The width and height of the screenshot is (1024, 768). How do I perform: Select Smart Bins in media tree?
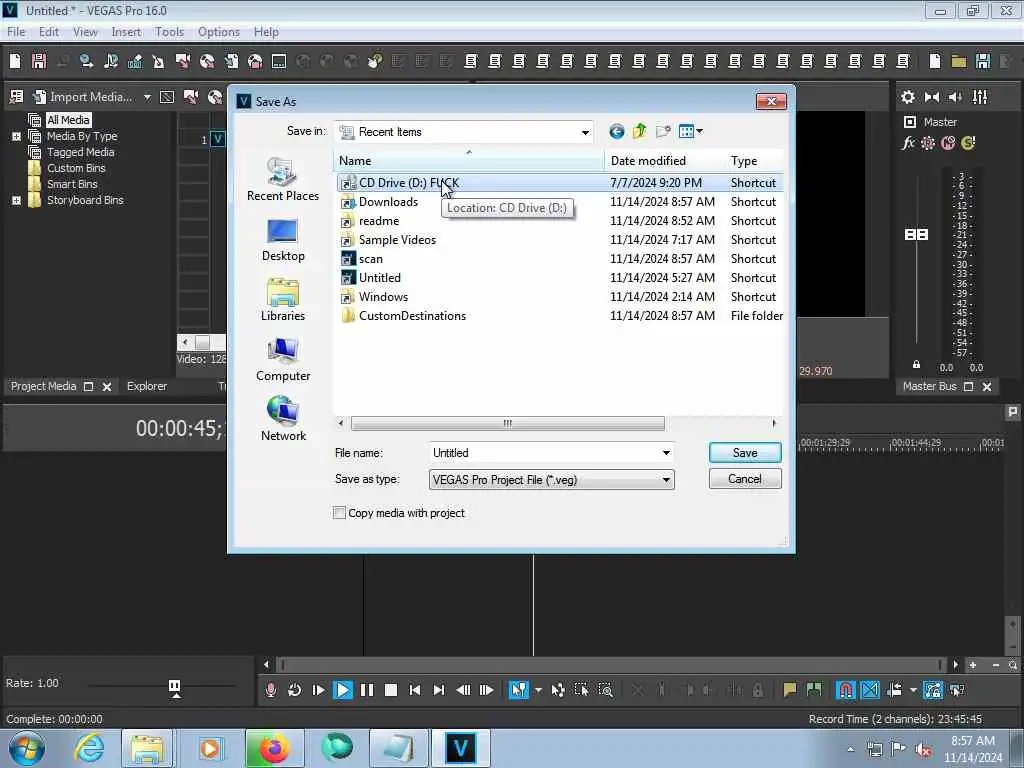[72, 184]
